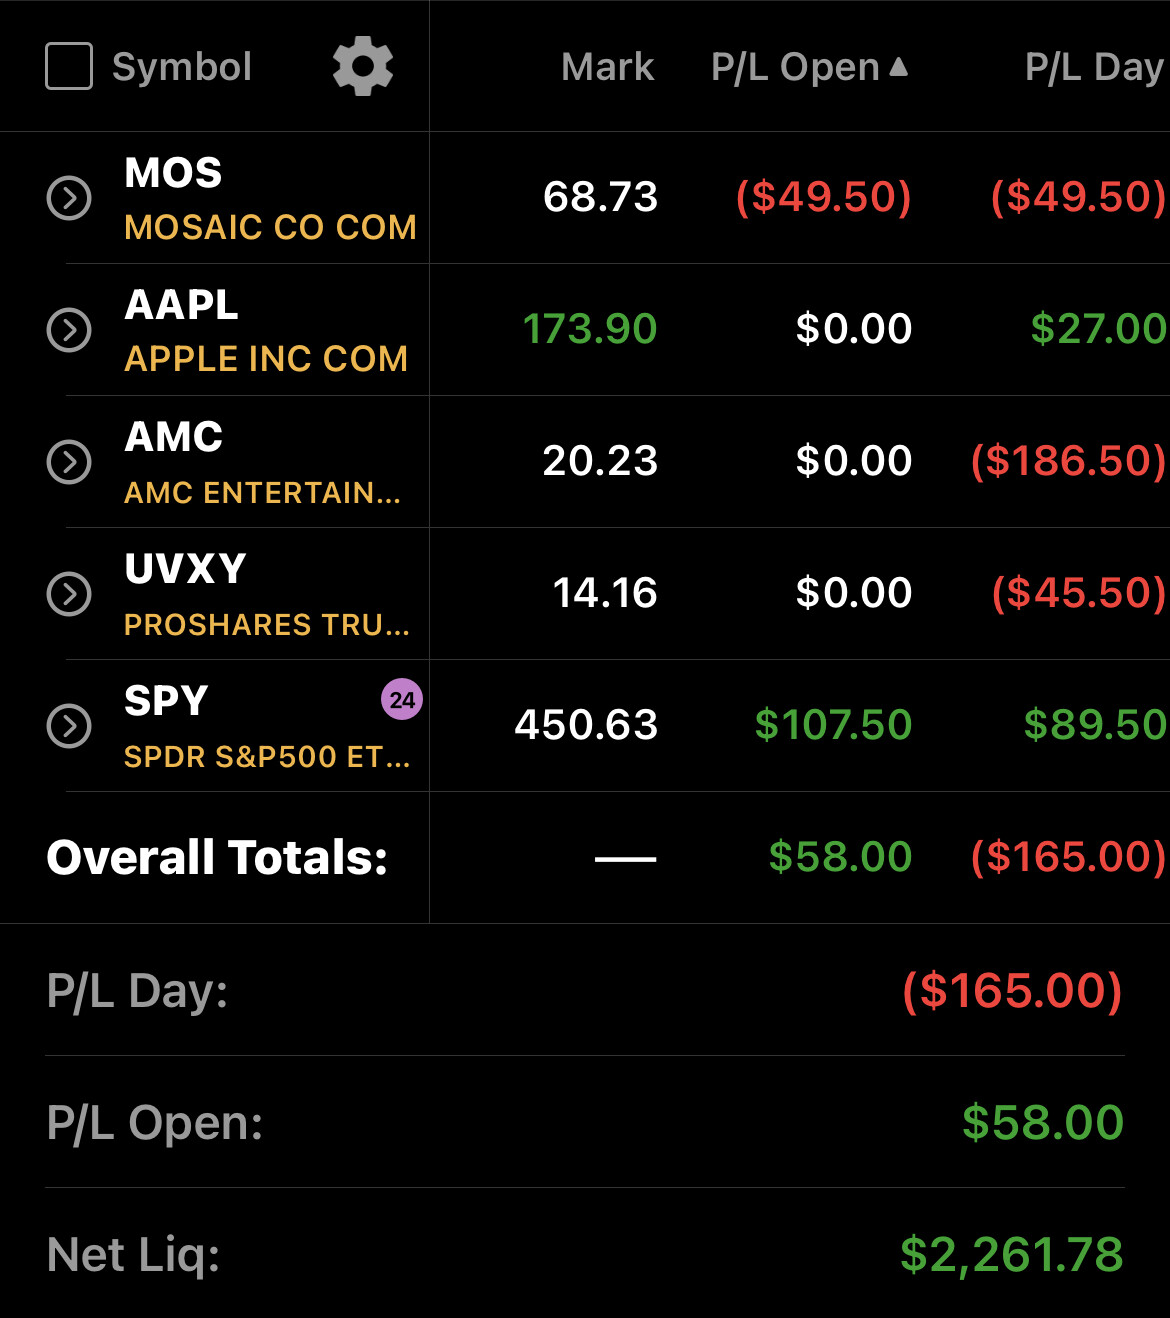Select the Symbol column header label
Screen dimensions: 1170x1318
(182, 67)
